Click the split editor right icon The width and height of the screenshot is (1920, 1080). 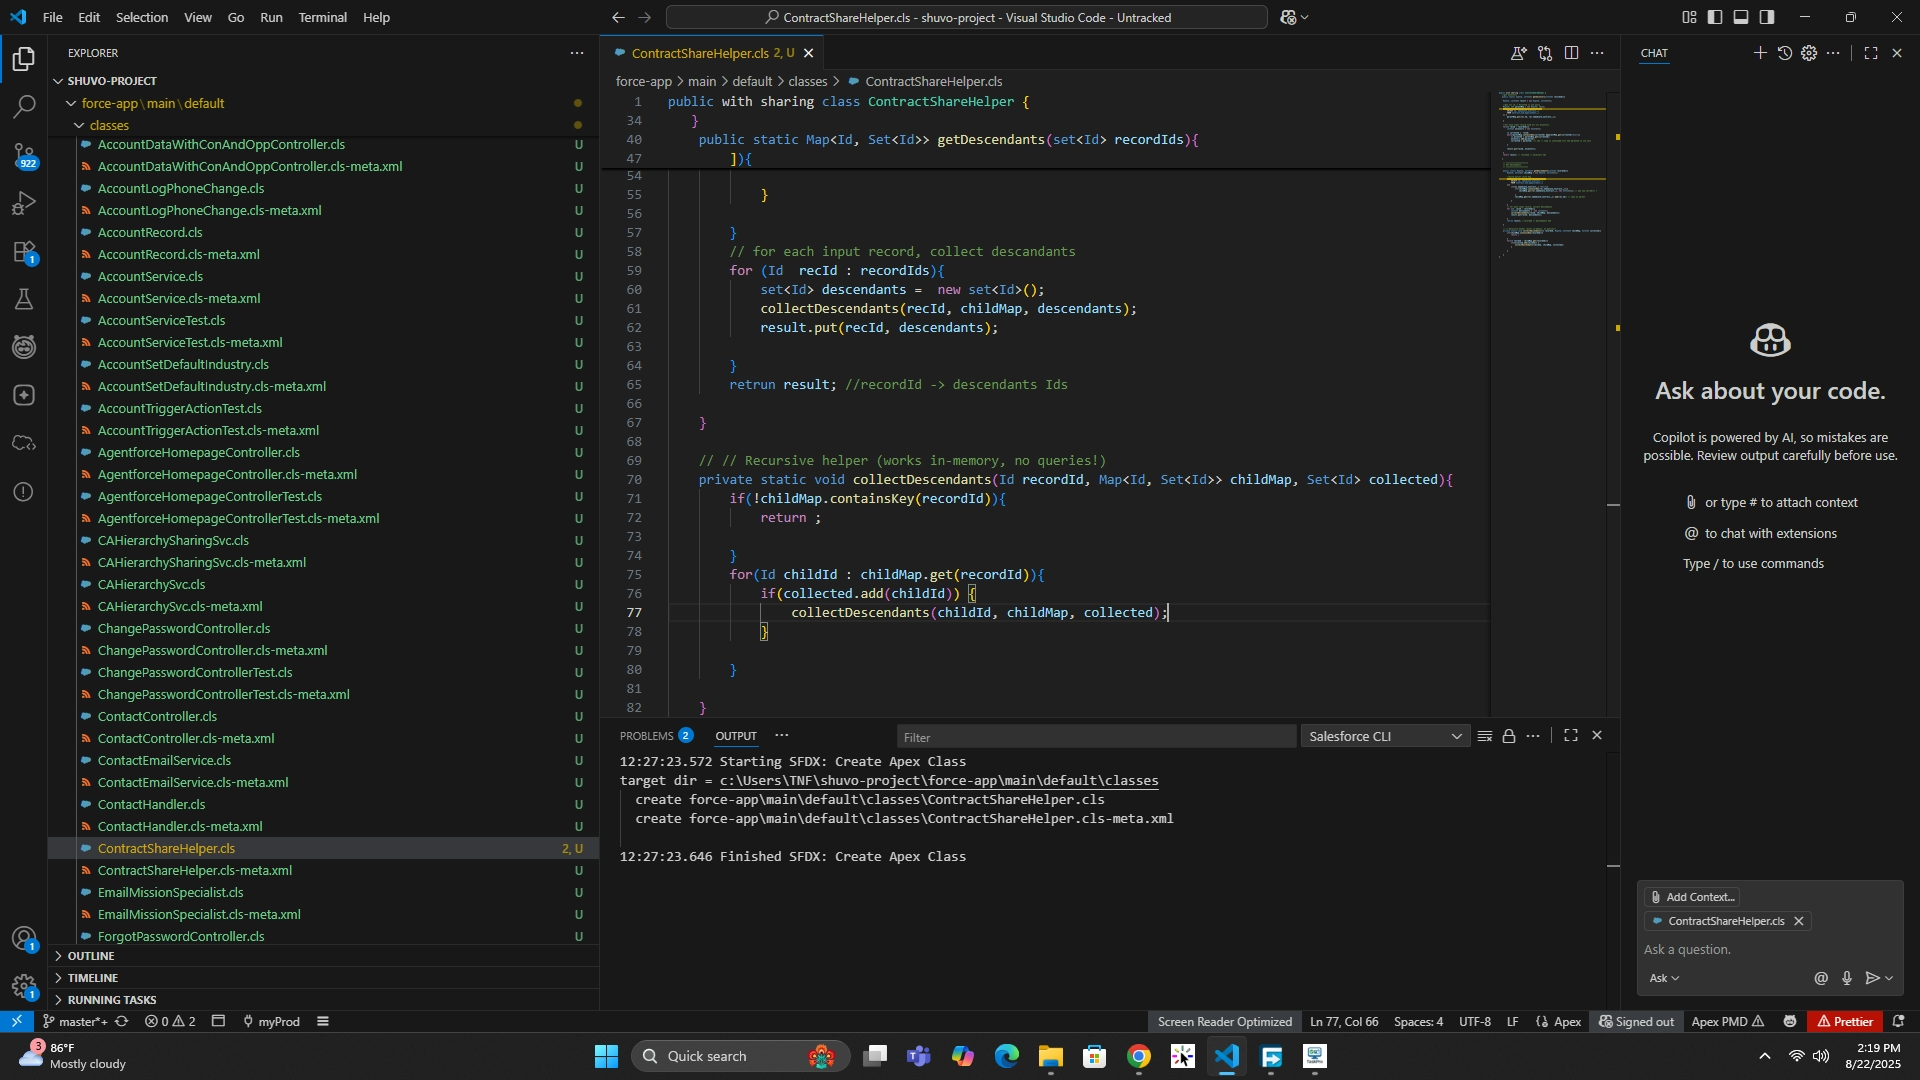point(1571,53)
